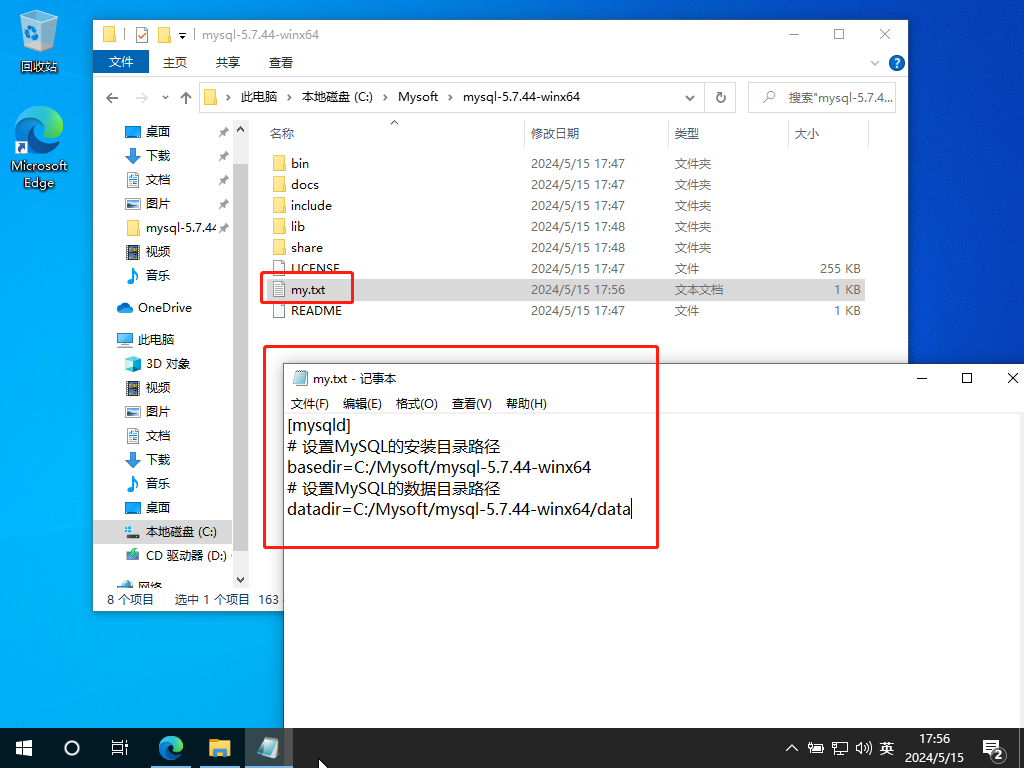Screen dimensions: 1024x768
Task: Click the 英 input method indicator
Action: [x=887, y=748]
